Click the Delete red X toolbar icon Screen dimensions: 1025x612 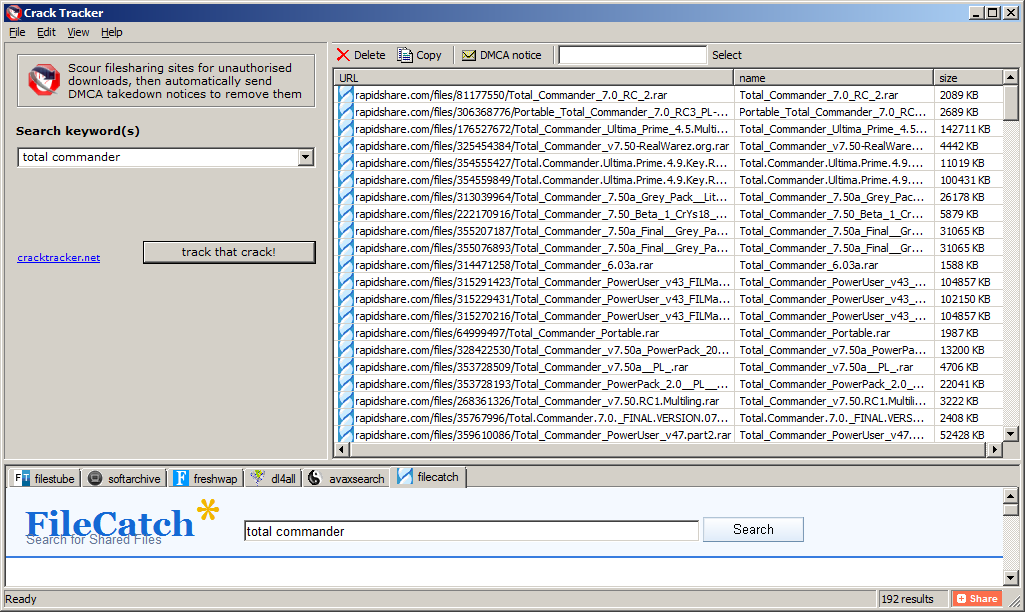tap(344, 55)
